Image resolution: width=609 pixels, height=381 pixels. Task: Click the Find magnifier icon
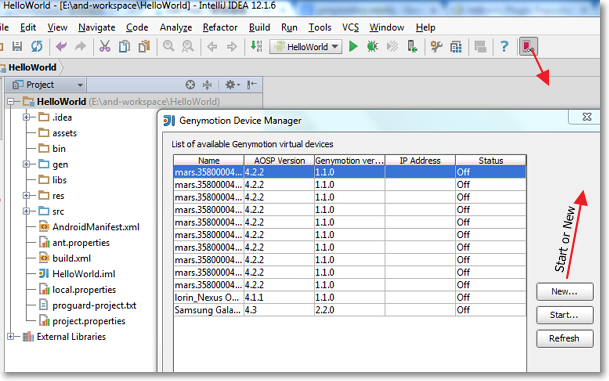click(x=168, y=47)
